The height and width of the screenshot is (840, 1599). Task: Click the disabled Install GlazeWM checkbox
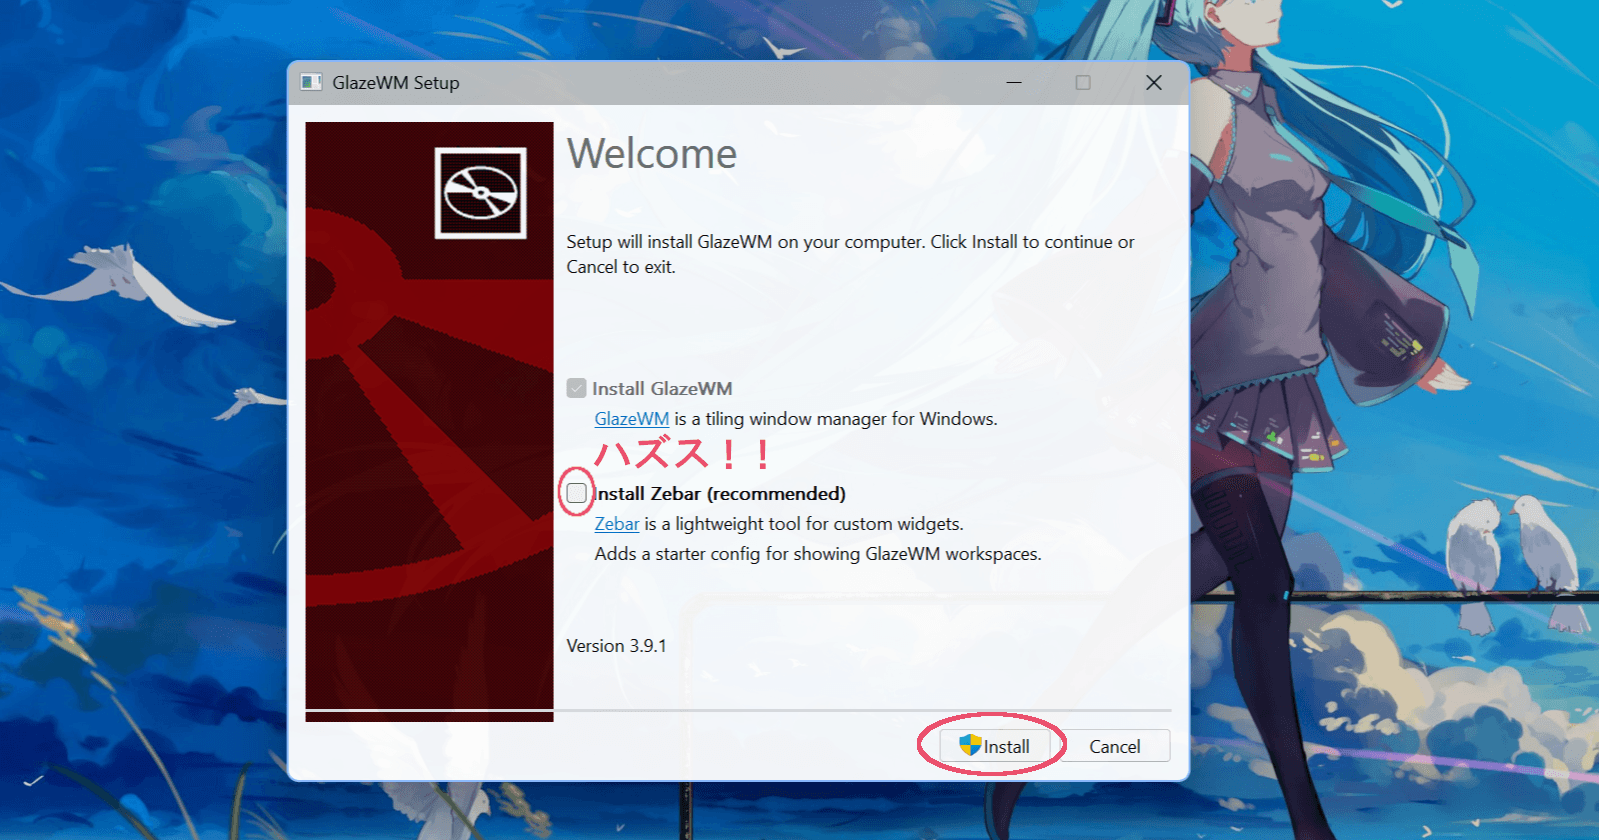coord(577,388)
